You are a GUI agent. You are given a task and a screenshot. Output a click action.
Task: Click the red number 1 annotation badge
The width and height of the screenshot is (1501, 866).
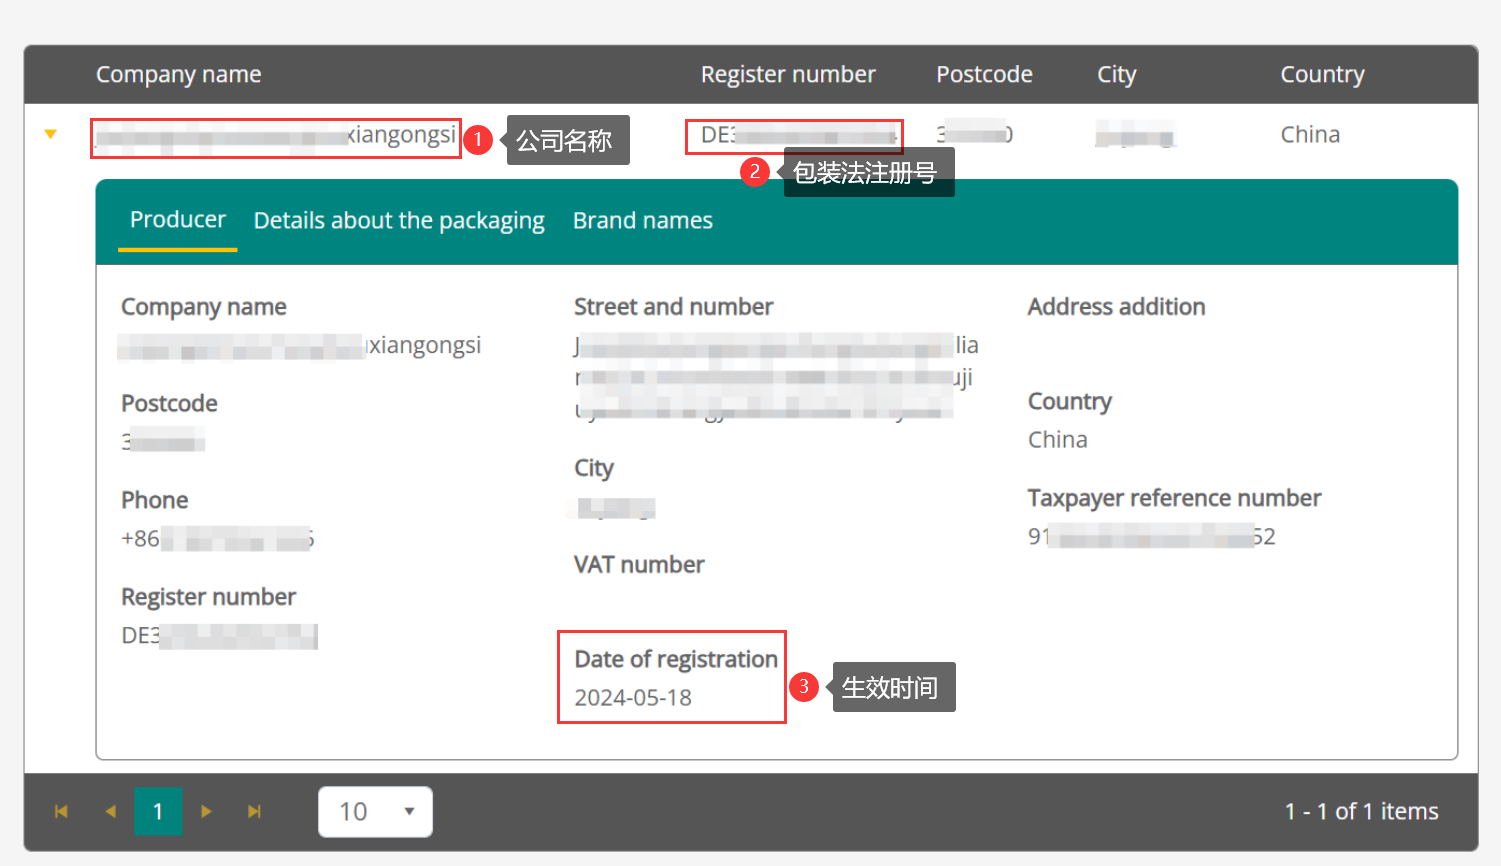pyautogui.click(x=478, y=139)
